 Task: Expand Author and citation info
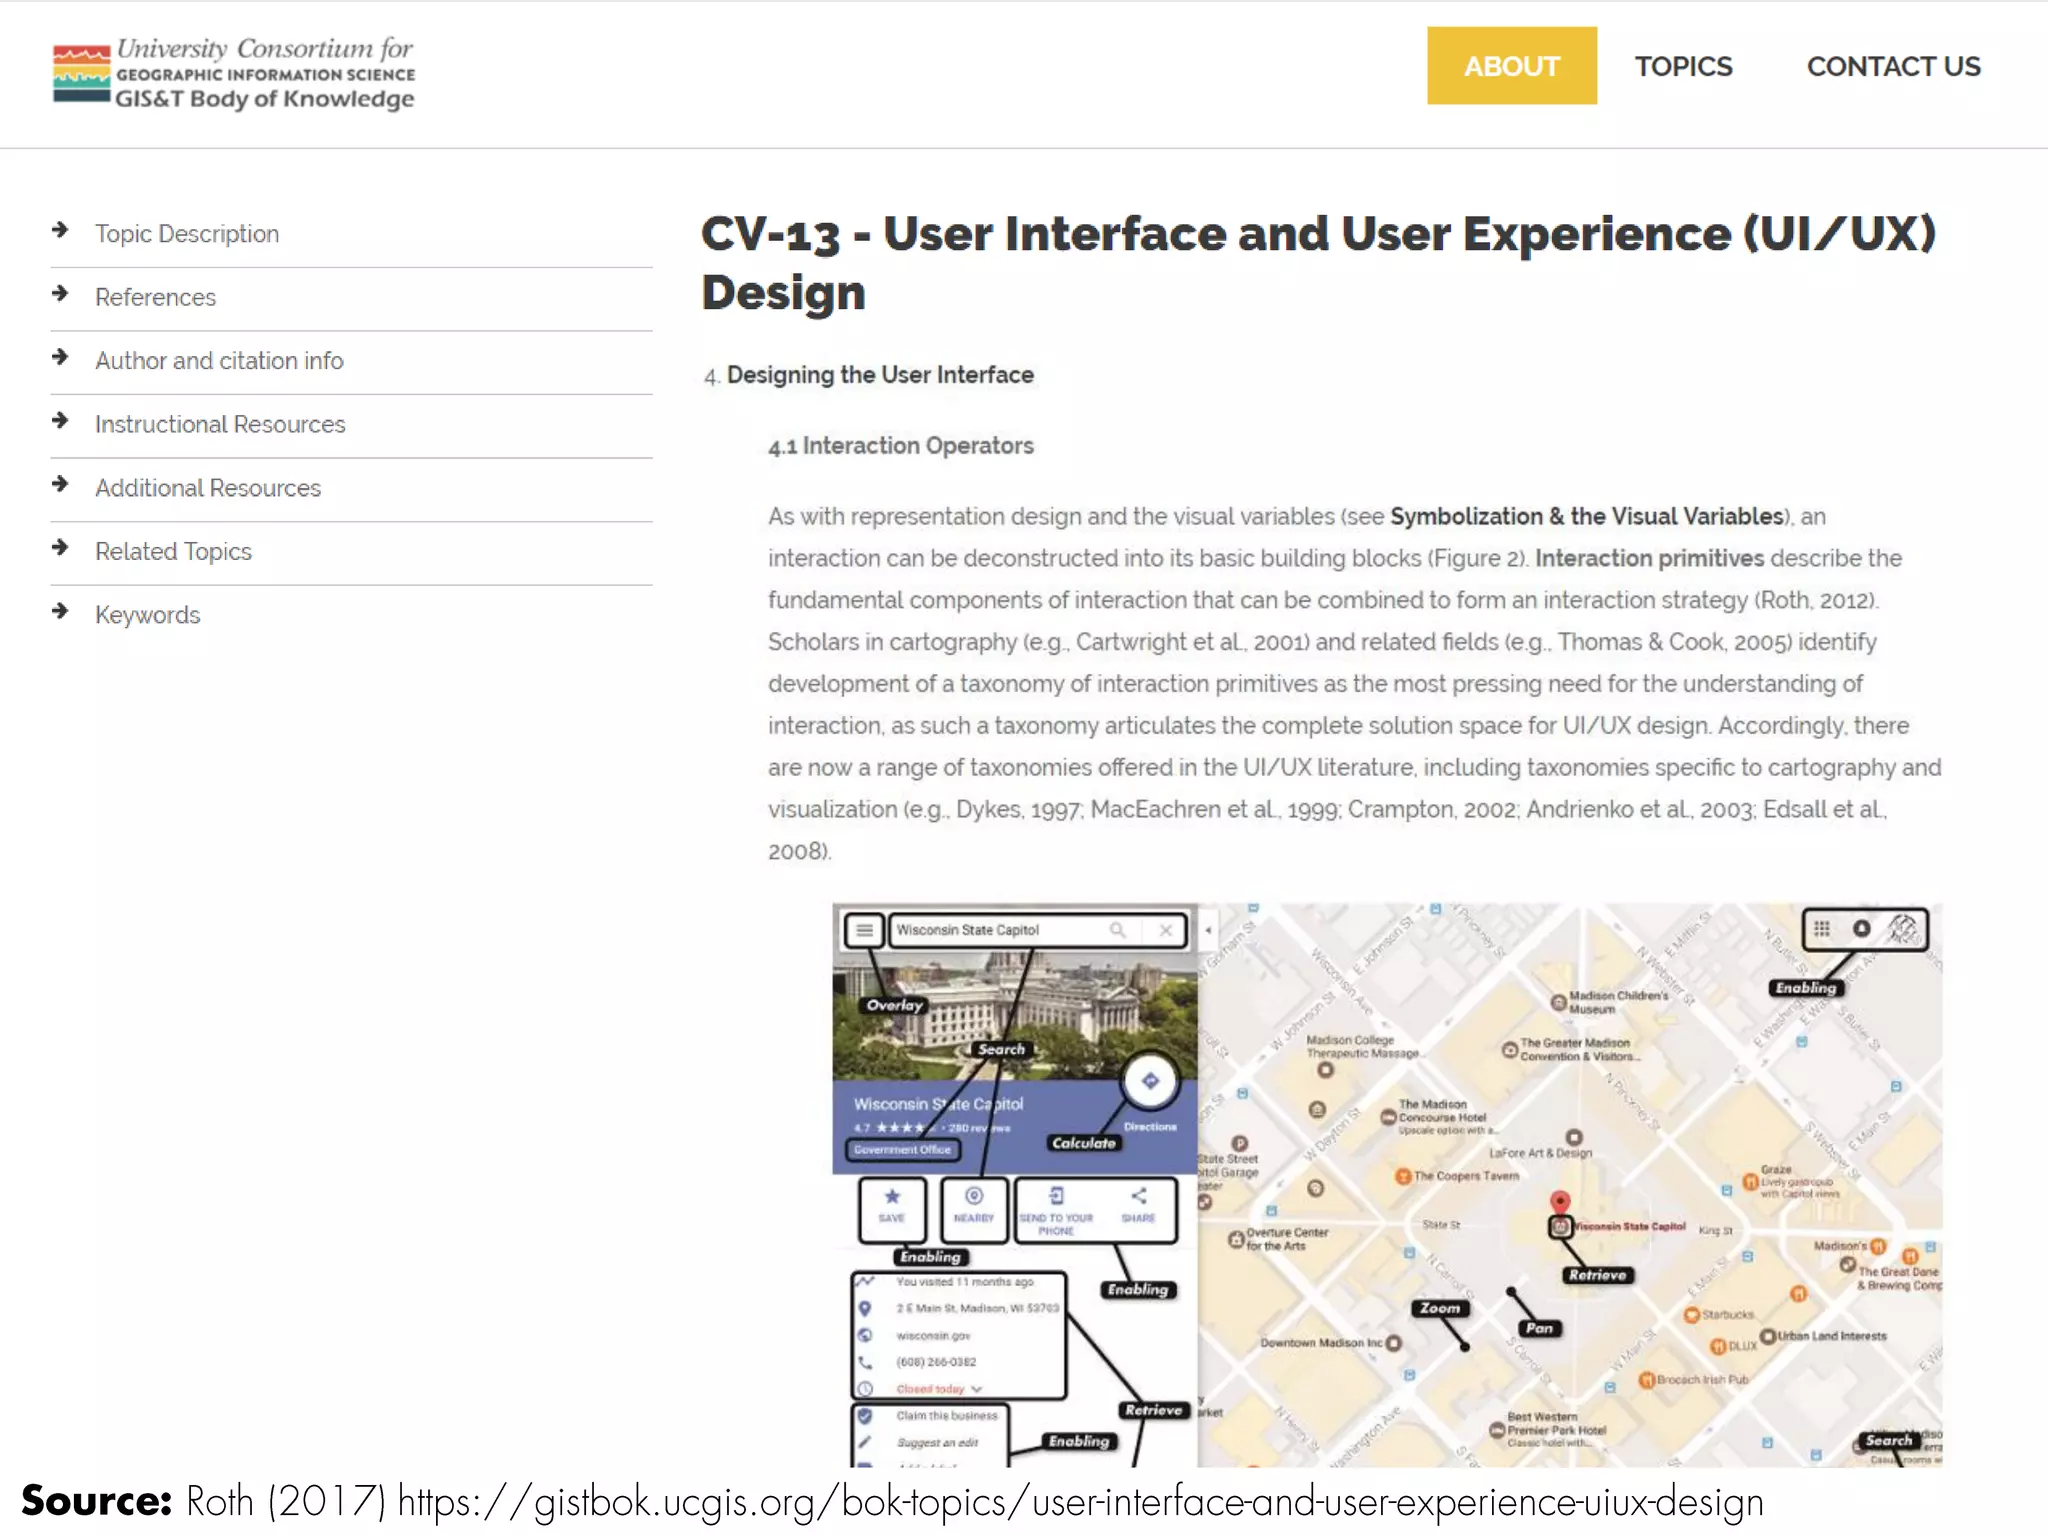219,361
